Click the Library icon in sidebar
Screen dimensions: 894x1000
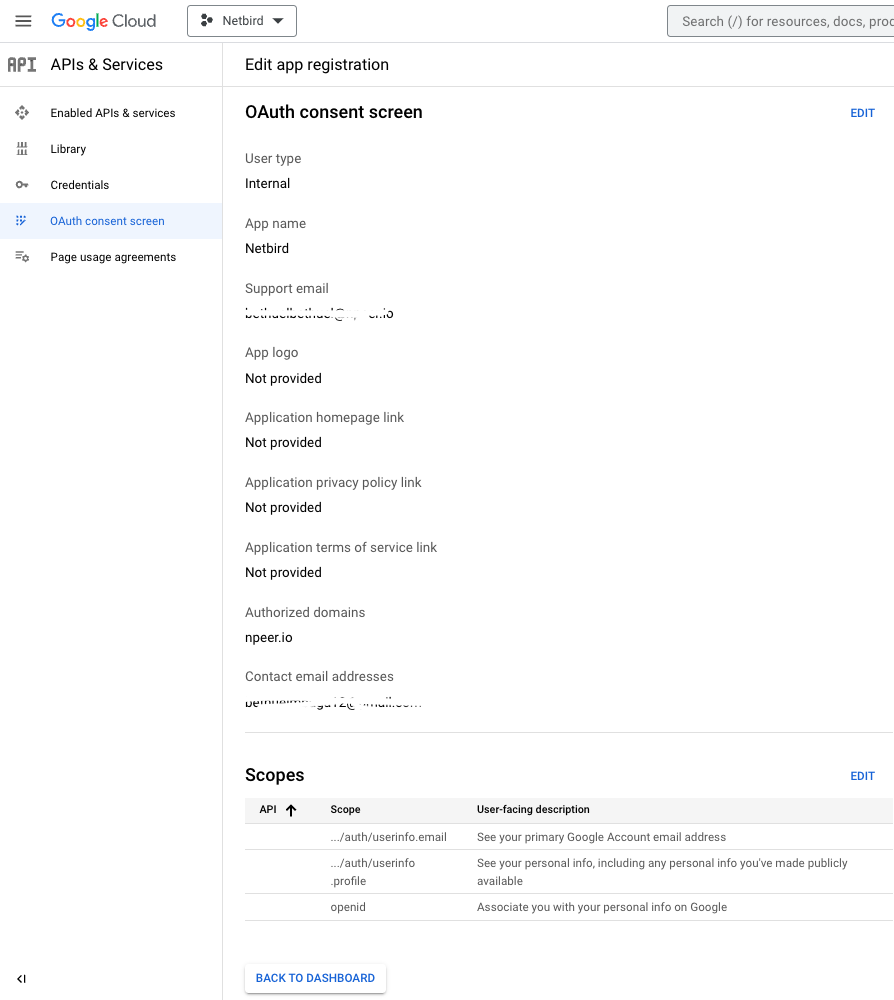(x=22, y=149)
